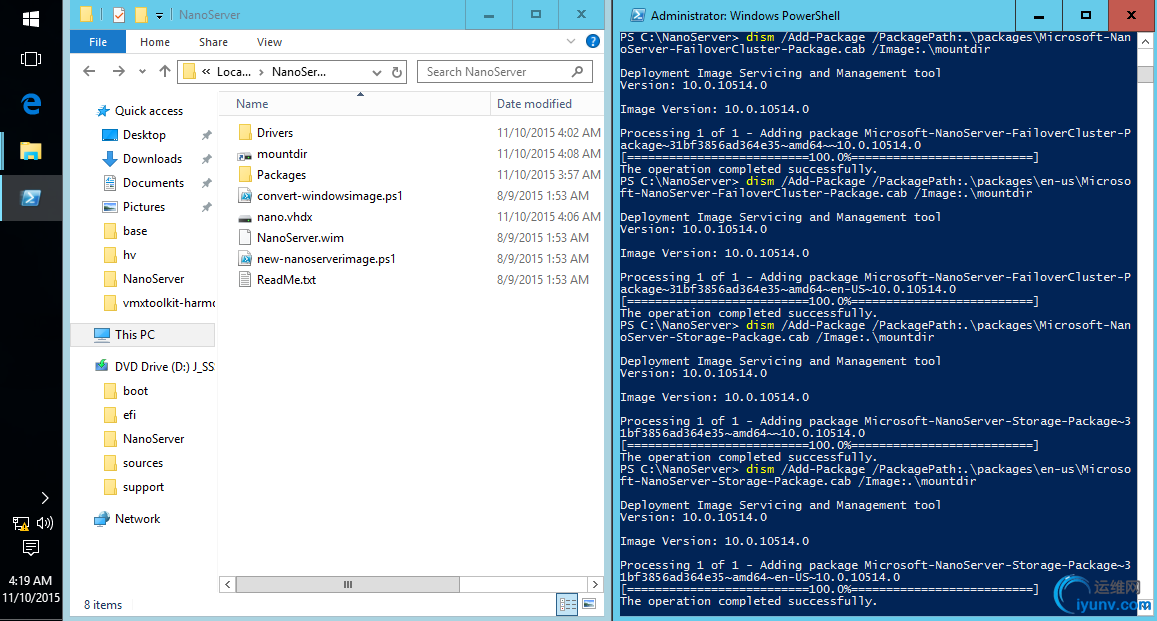Switch to details view layout
This screenshot has width=1157, height=621.
[x=567, y=604]
